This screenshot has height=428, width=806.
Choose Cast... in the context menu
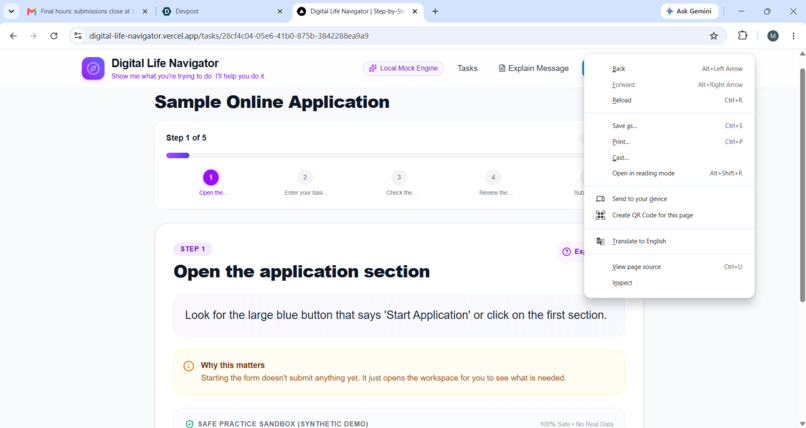(x=669, y=158)
